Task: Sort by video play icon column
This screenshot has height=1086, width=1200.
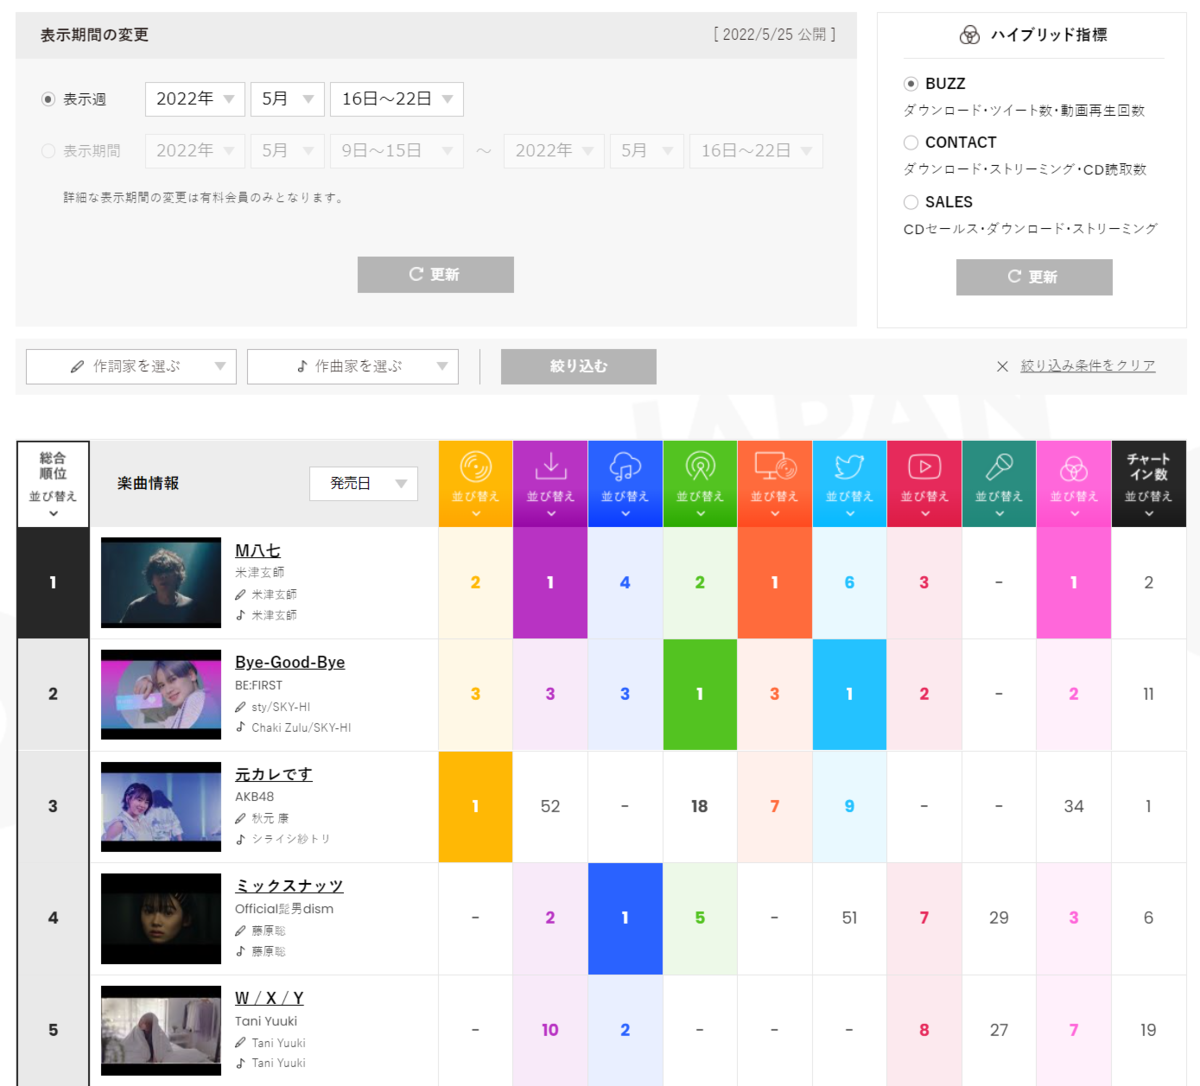Action: (x=924, y=484)
